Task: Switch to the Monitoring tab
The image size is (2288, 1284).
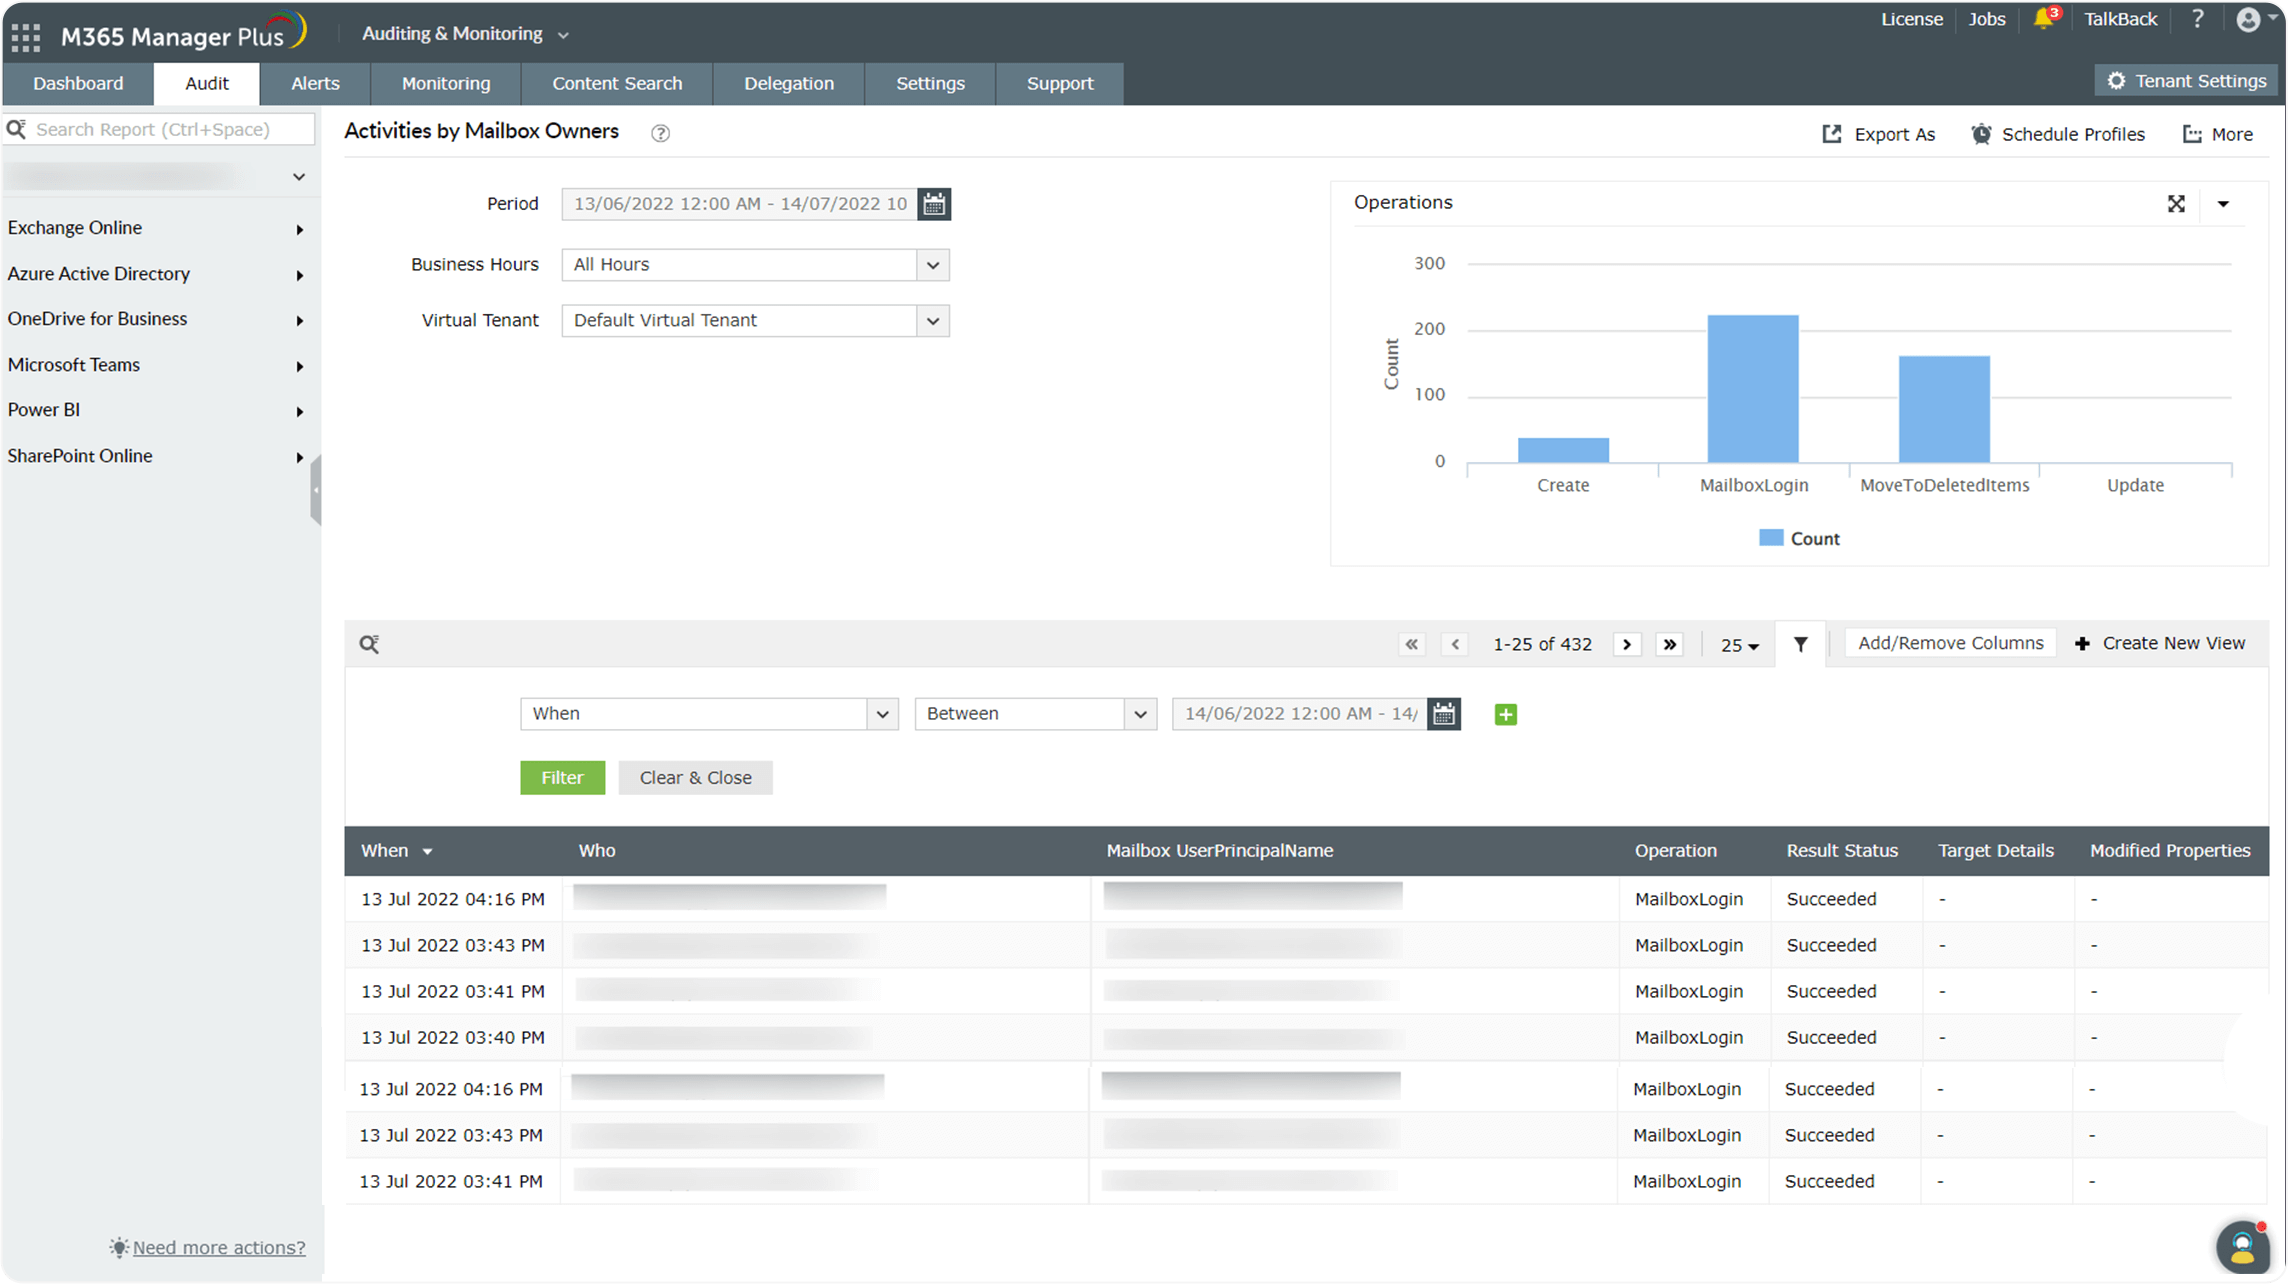Action: tap(445, 83)
